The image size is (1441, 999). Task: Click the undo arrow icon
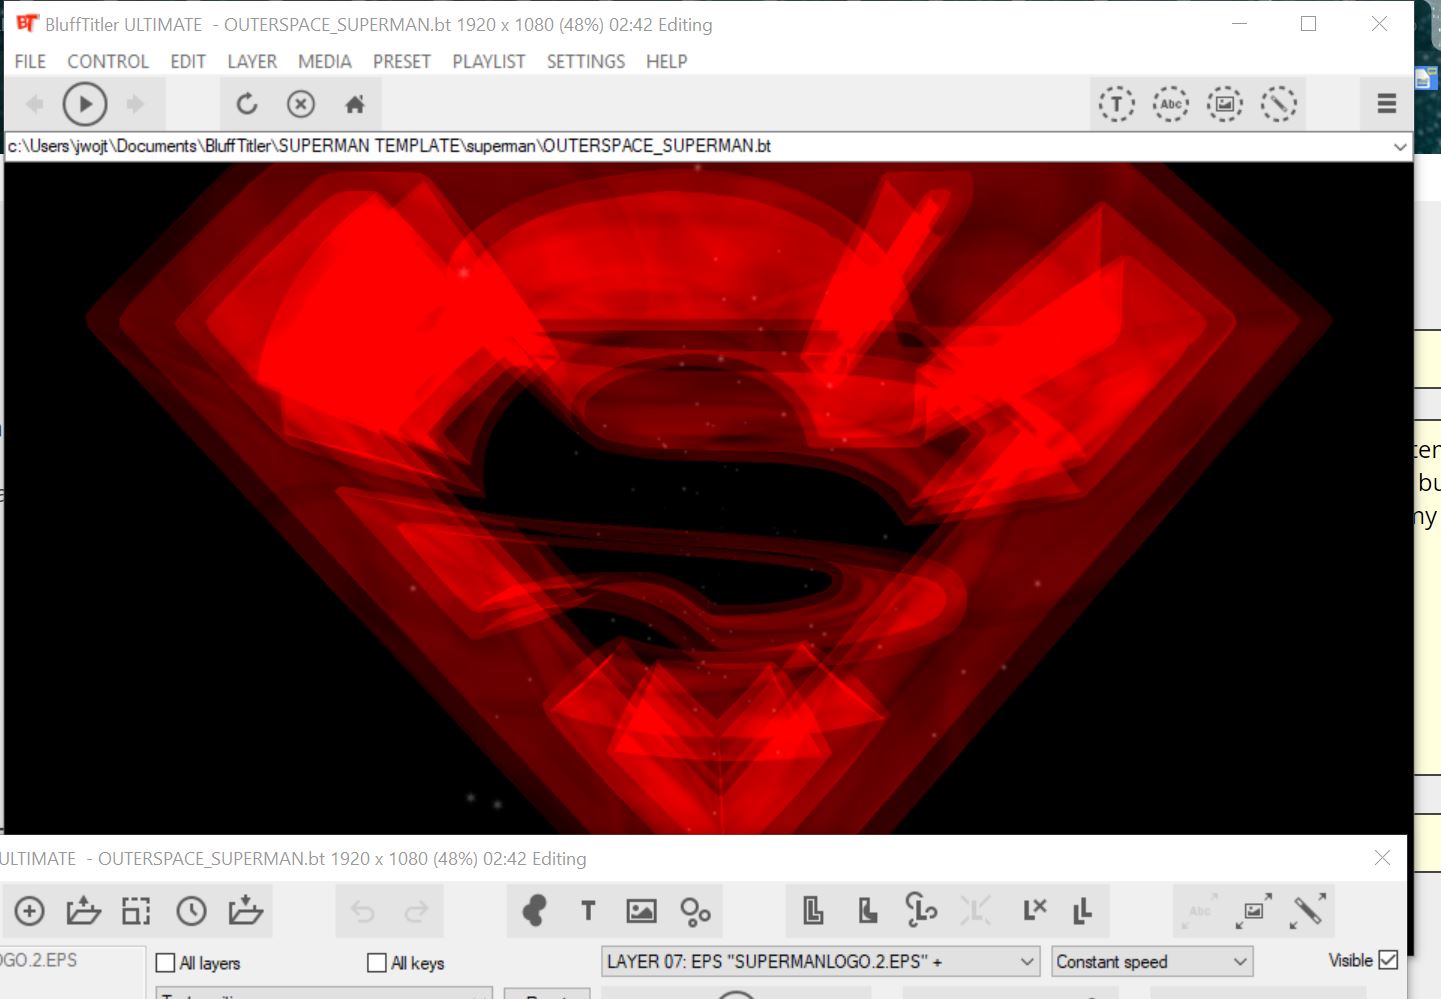pyautogui.click(x=363, y=911)
